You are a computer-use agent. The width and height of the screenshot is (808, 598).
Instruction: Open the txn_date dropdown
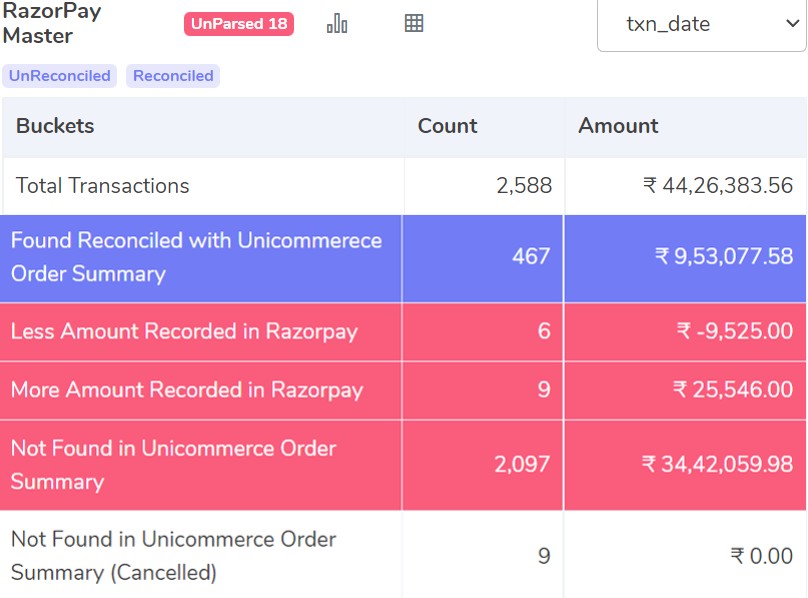(701, 24)
